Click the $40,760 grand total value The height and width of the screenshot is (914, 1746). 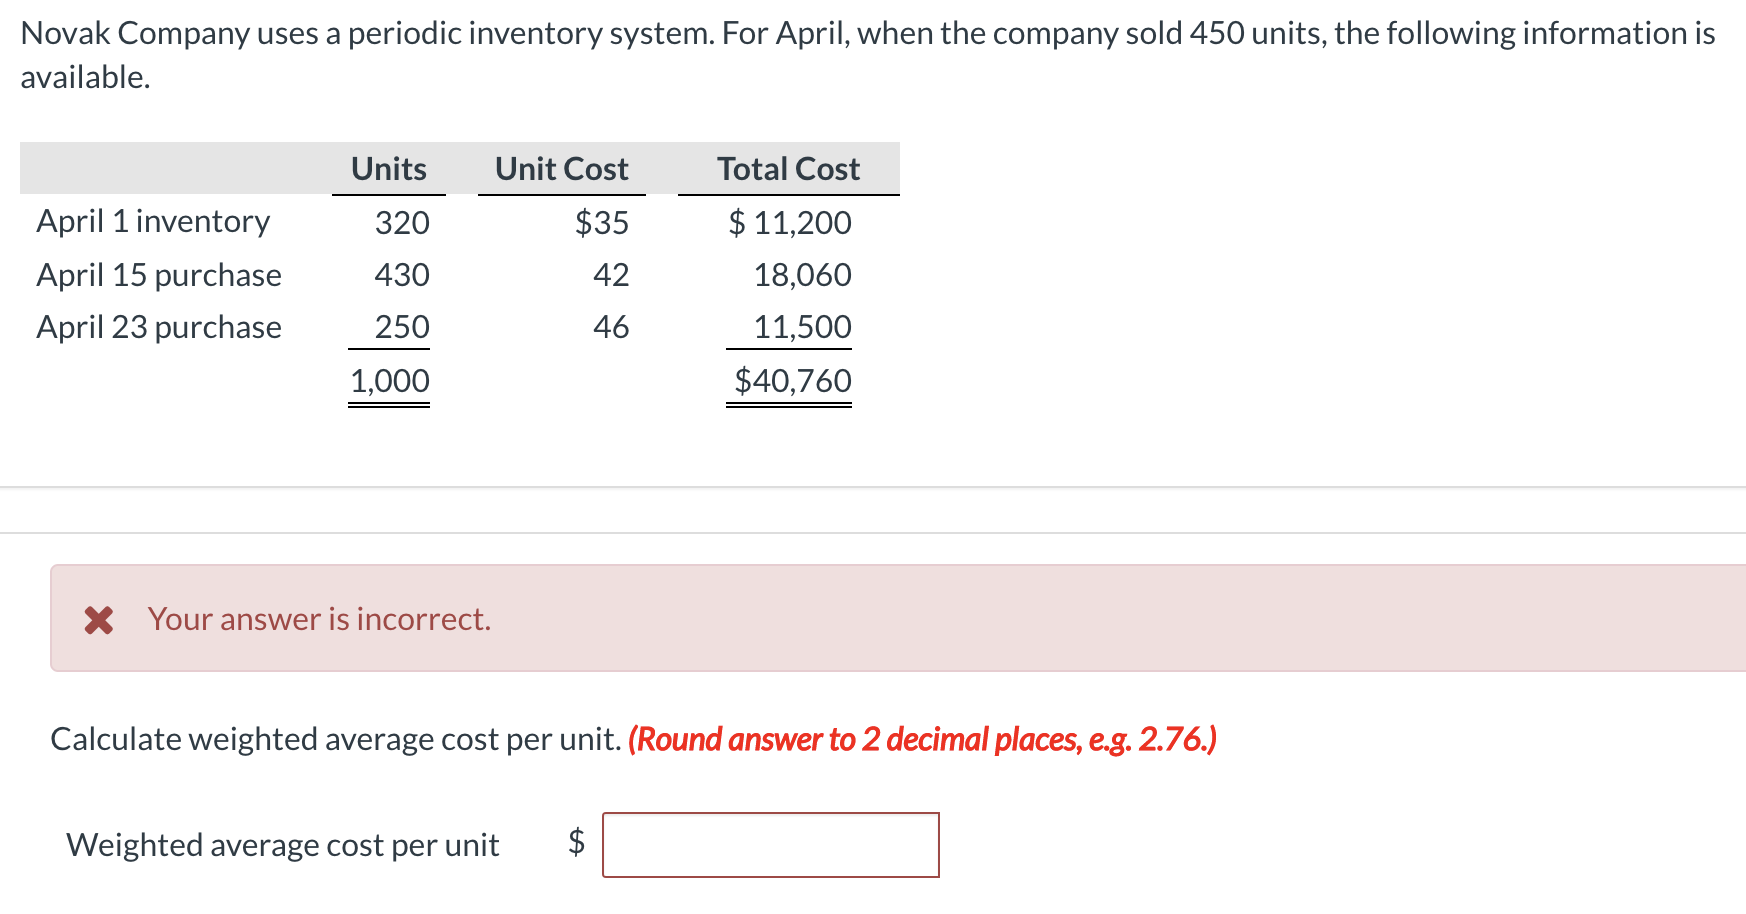pyautogui.click(x=793, y=380)
